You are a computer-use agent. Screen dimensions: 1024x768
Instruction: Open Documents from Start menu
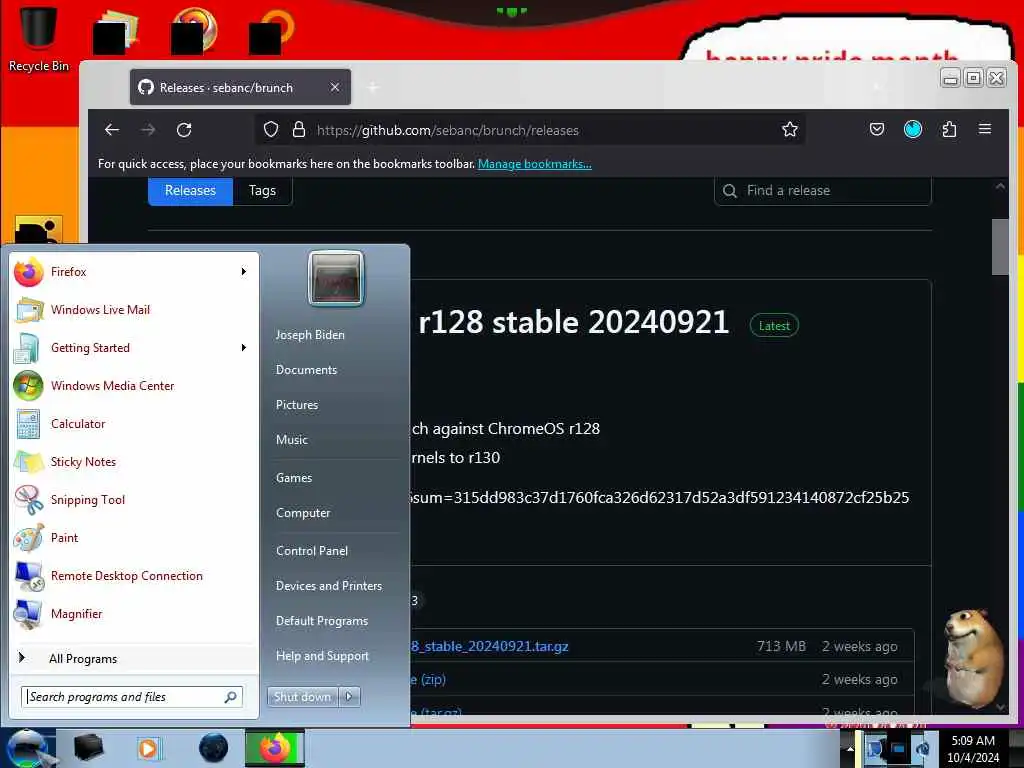(306, 370)
